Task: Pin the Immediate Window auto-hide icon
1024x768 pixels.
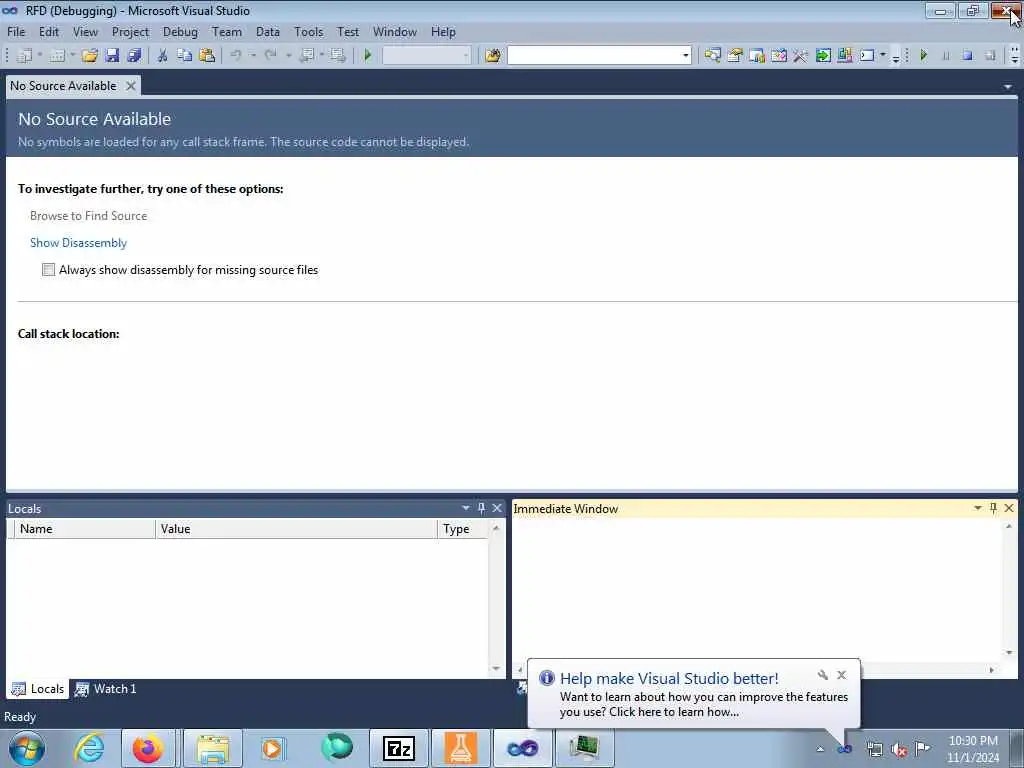Action: point(993,508)
